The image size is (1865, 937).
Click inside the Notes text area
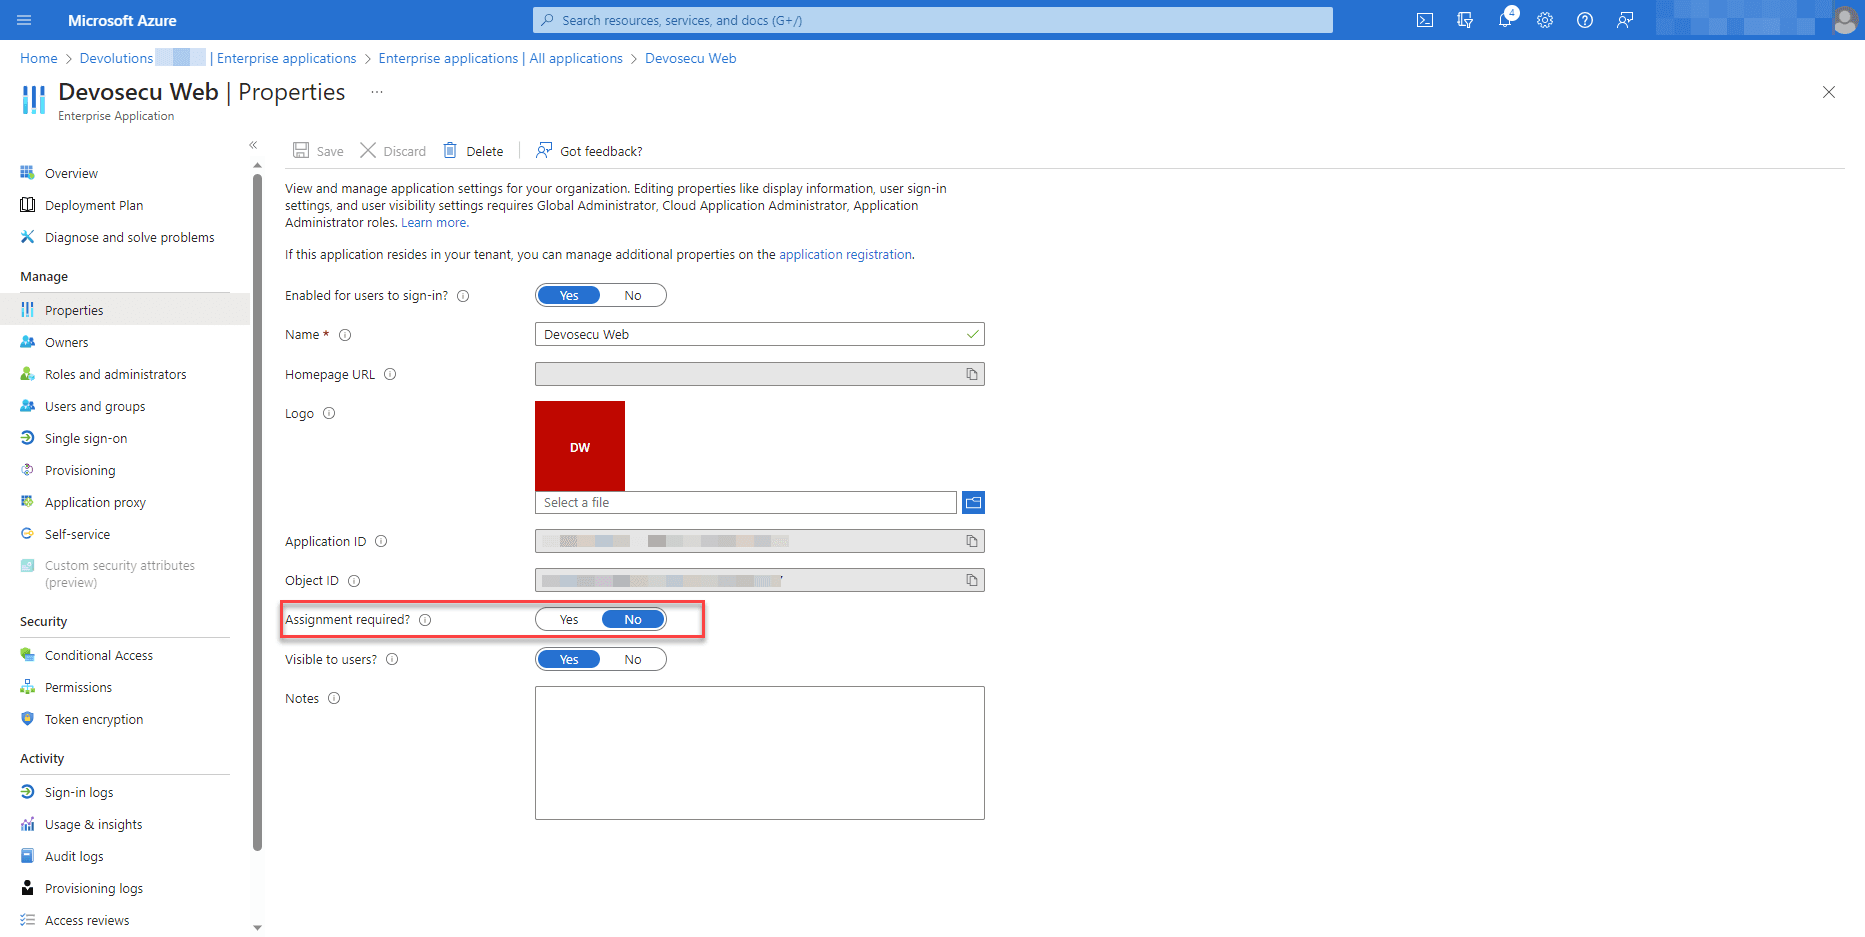pos(759,752)
